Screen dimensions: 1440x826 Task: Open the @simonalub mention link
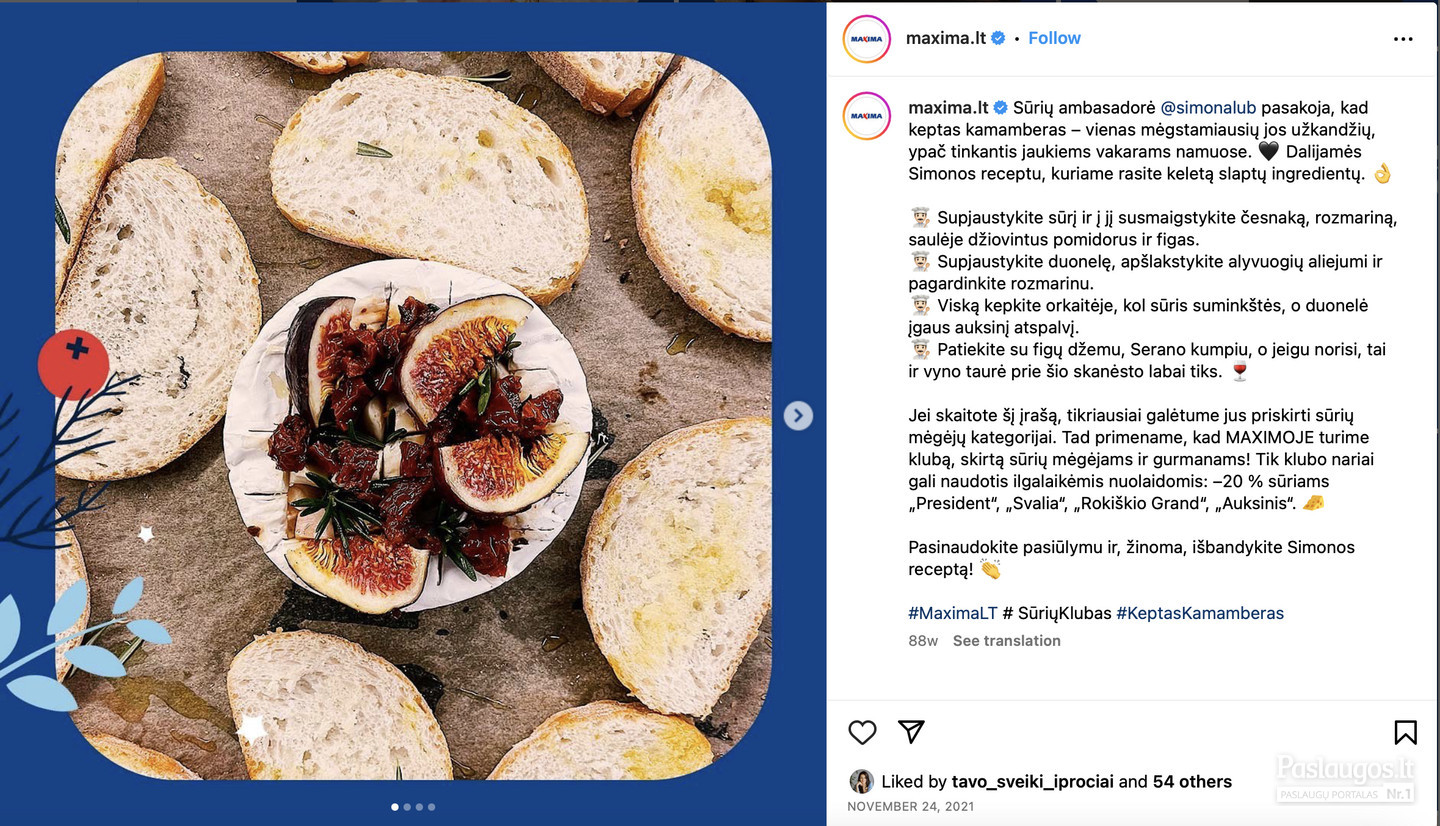point(1208,107)
